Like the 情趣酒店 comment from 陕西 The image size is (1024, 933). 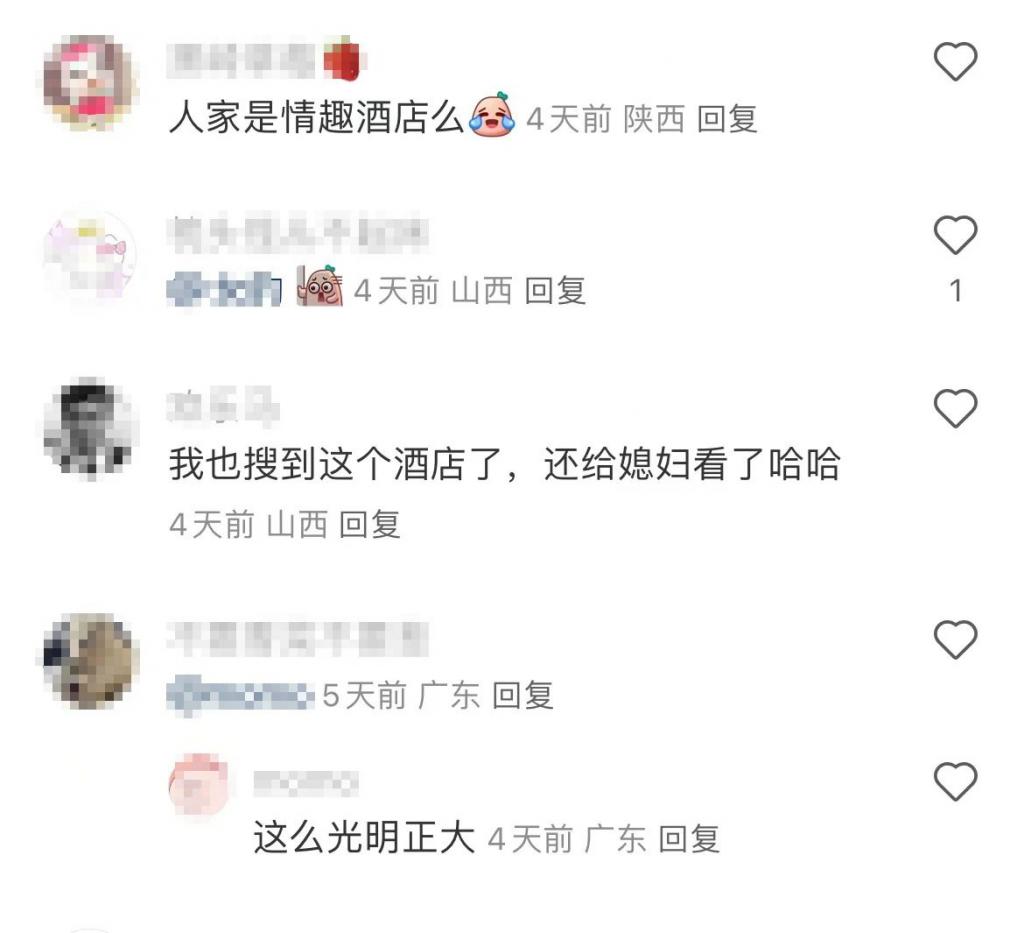[x=955, y=61]
